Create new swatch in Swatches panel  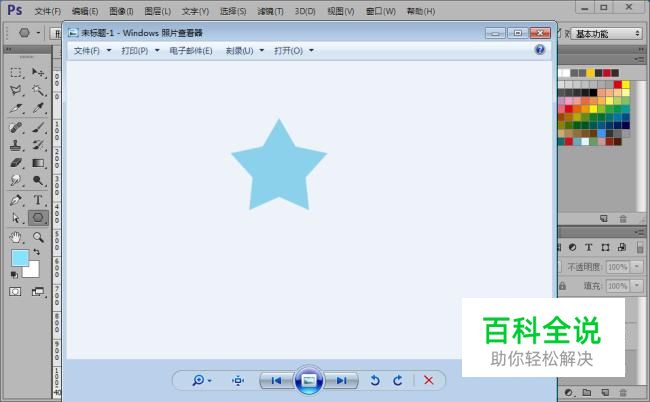tap(604, 218)
